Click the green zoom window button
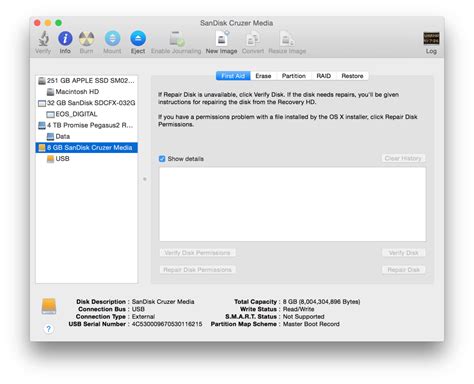The width and height of the screenshot is (474, 384). click(x=59, y=23)
